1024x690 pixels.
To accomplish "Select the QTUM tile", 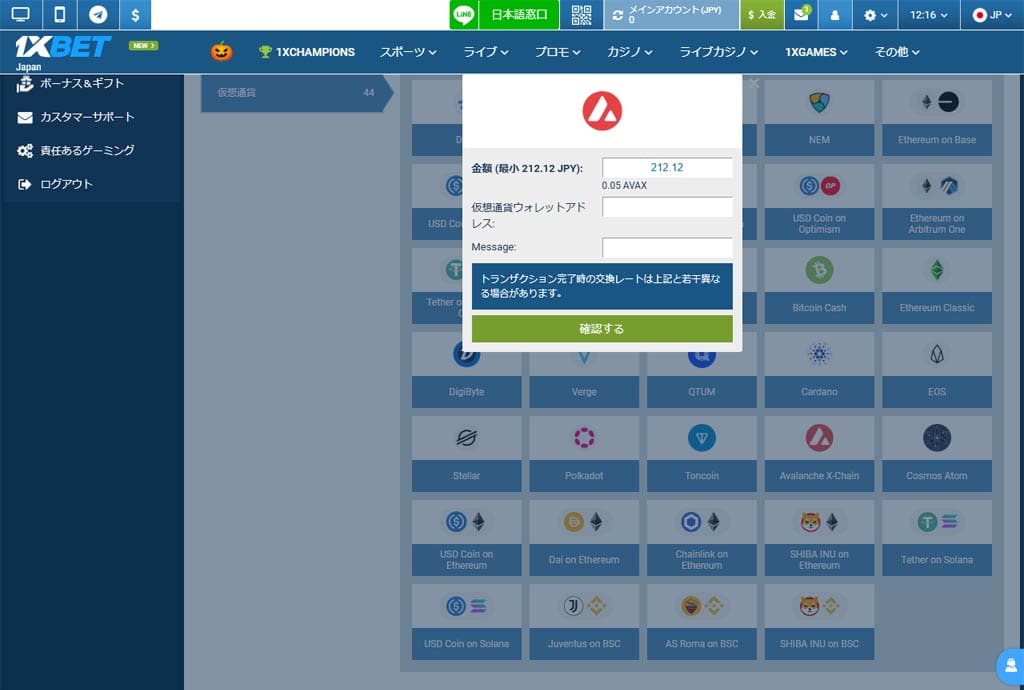I will tap(701, 380).
